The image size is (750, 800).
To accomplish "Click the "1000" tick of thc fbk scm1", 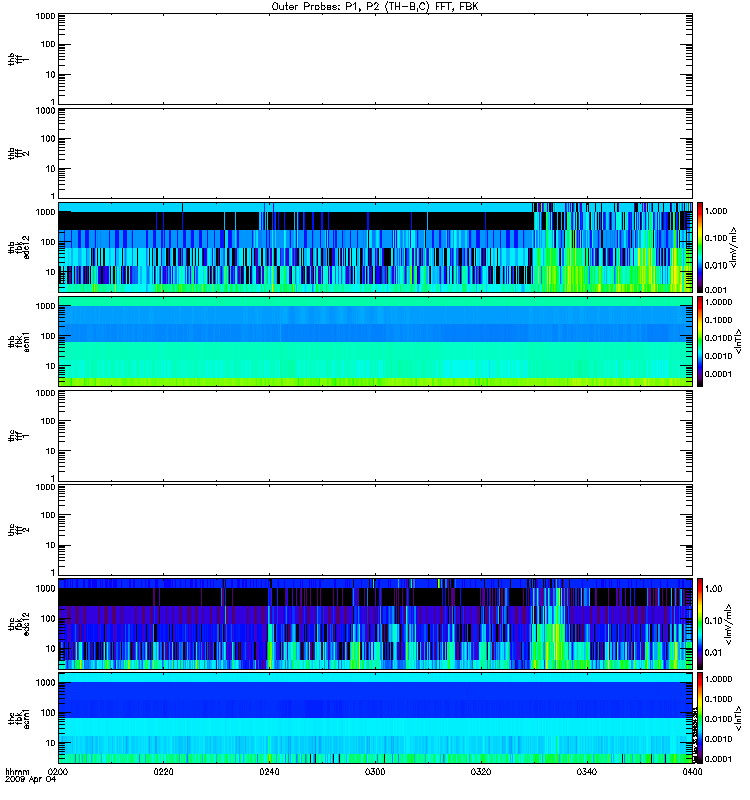I will pos(45,683).
